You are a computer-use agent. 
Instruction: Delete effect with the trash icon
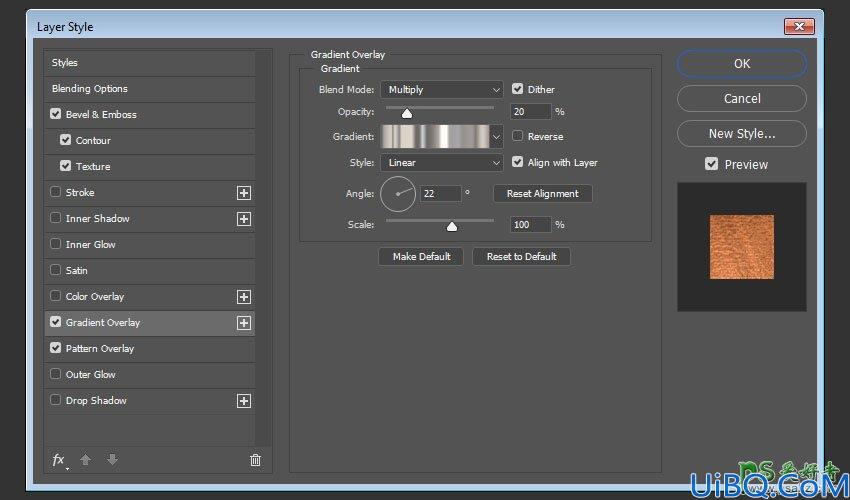pyautogui.click(x=255, y=460)
